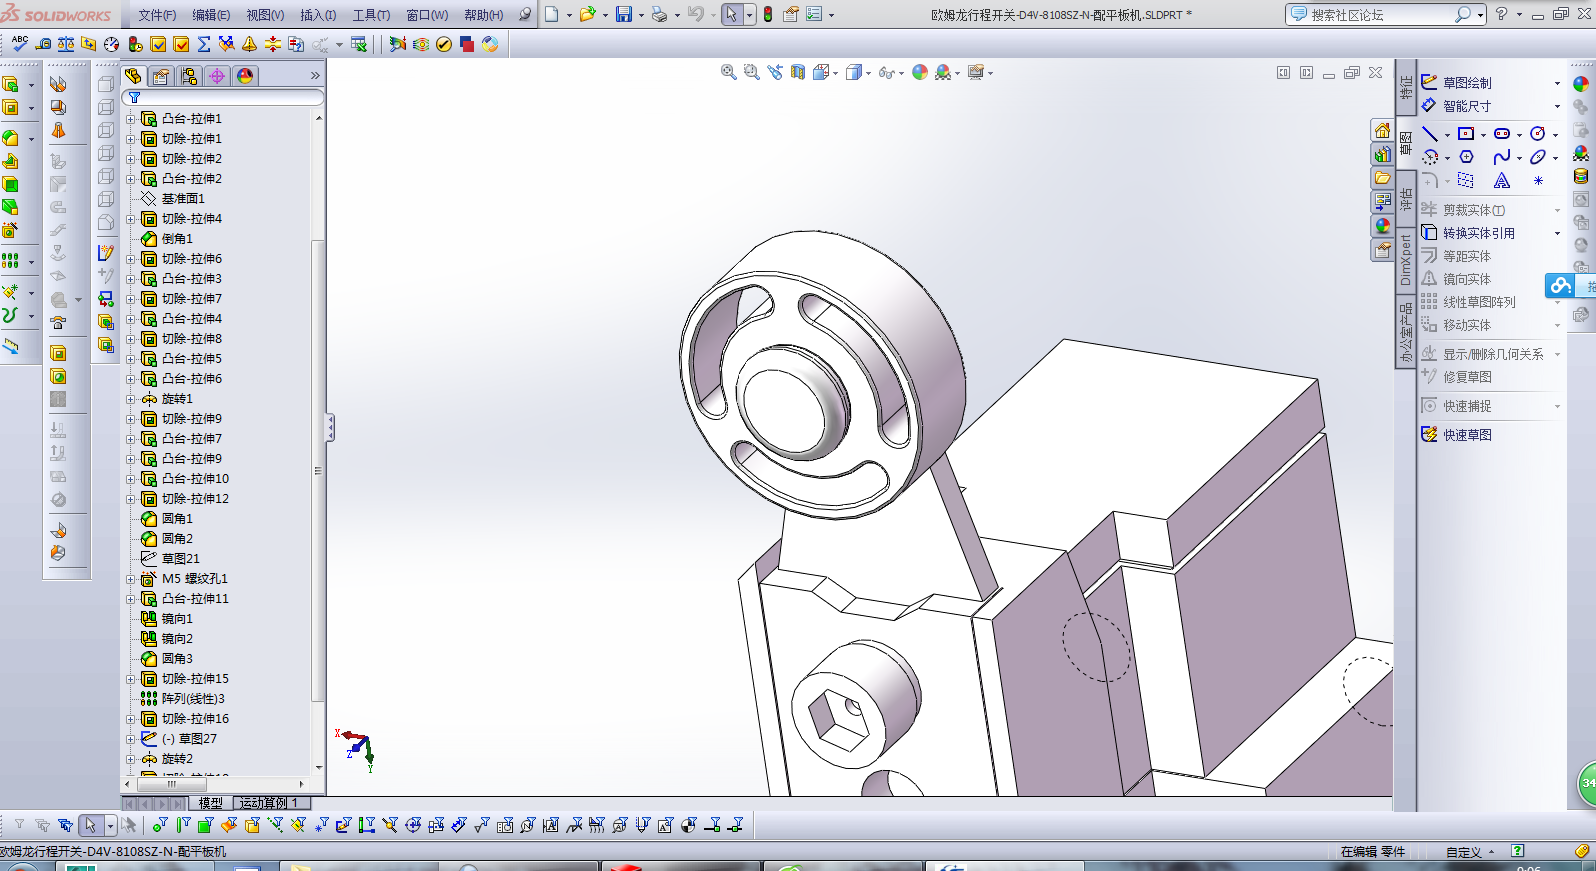
Task: Select the Slot sketch tool
Action: click(x=1502, y=134)
